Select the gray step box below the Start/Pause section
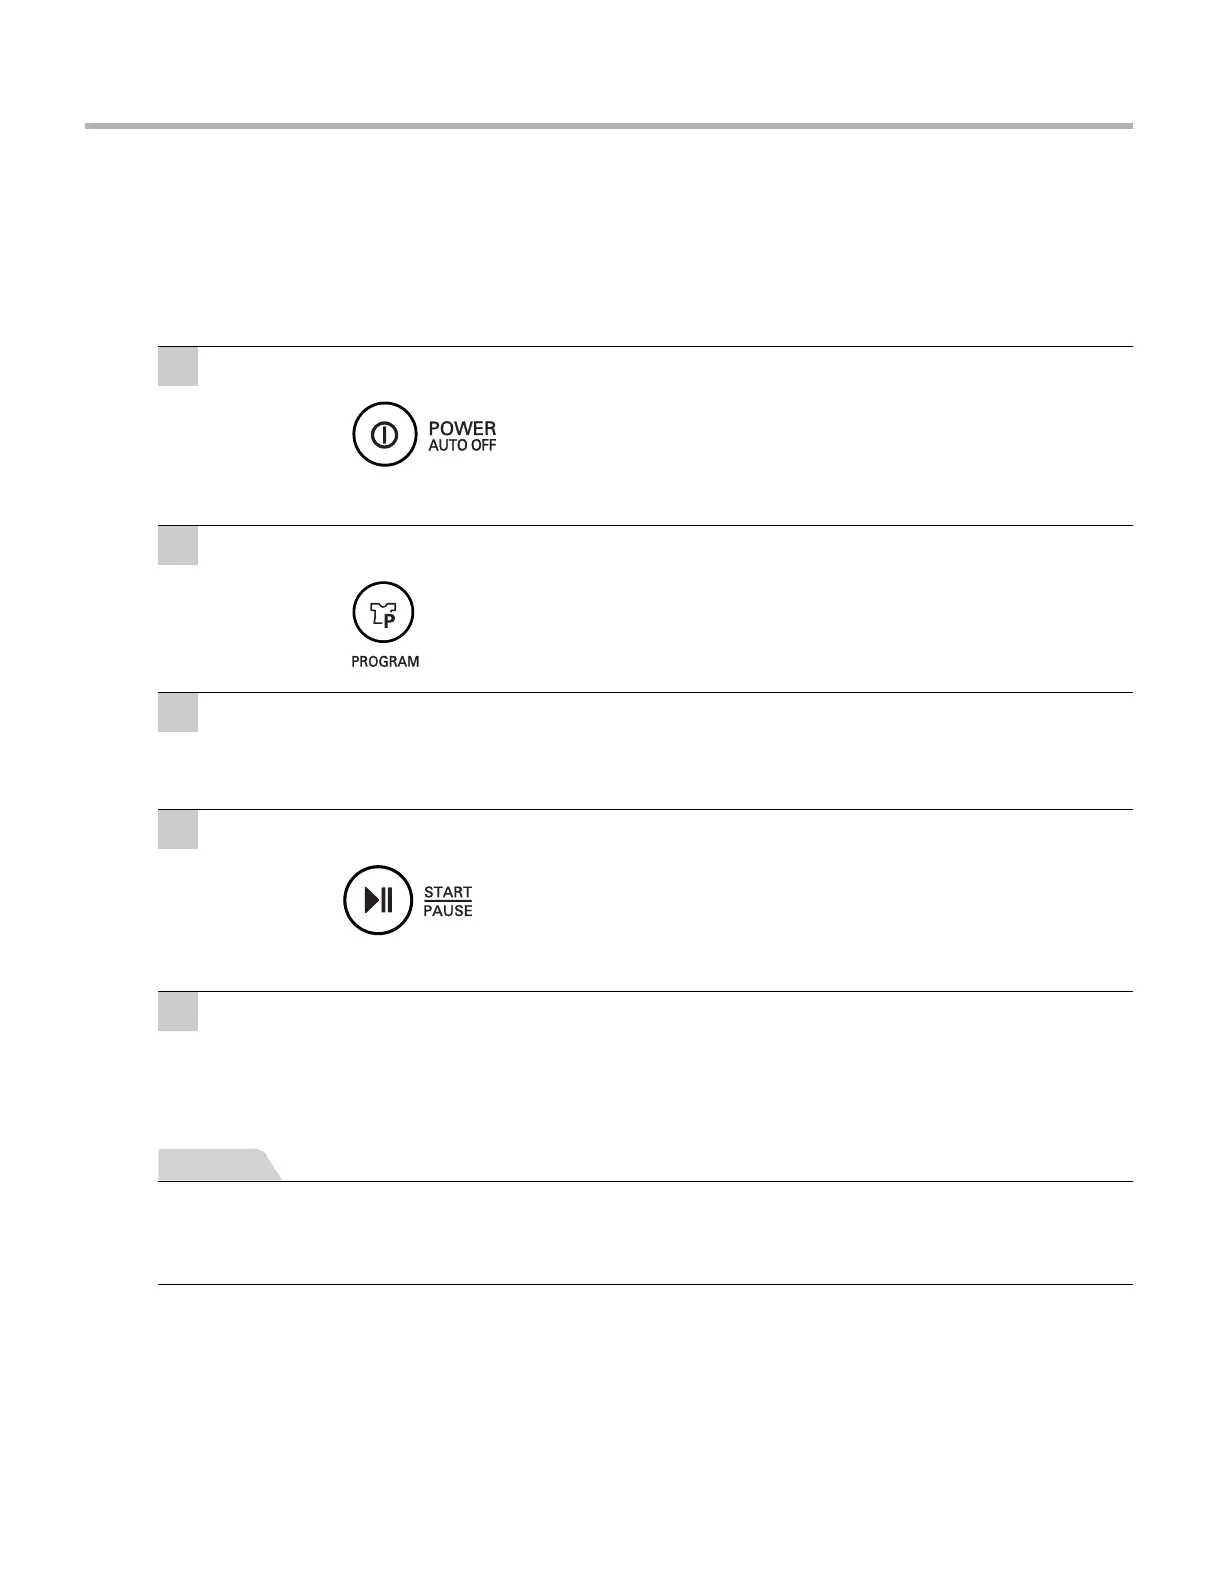The image size is (1218, 1586). point(178,1011)
